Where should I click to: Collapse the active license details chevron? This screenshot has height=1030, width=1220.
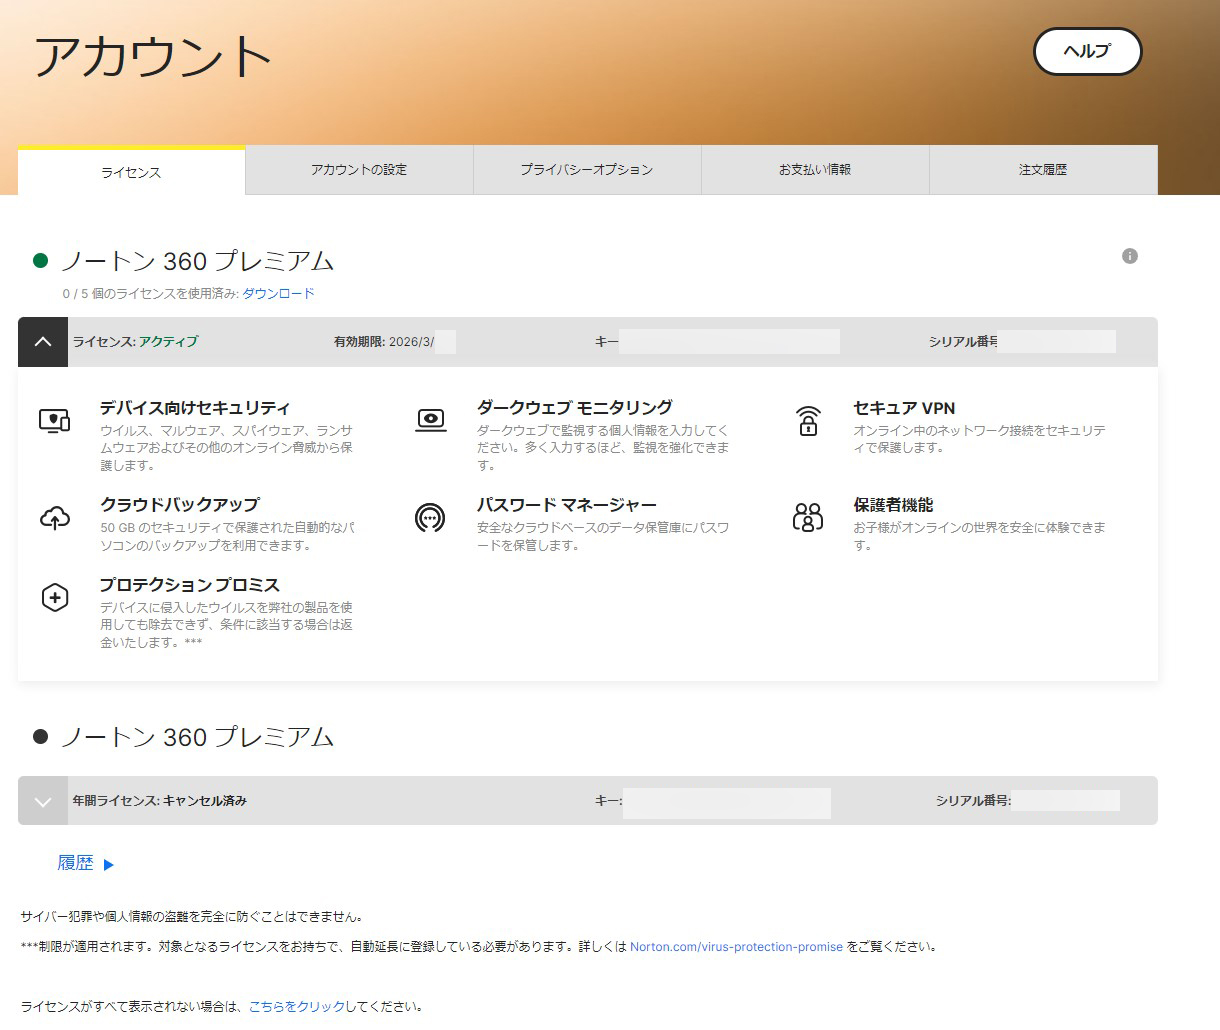pyautogui.click(x=43, y=342)
